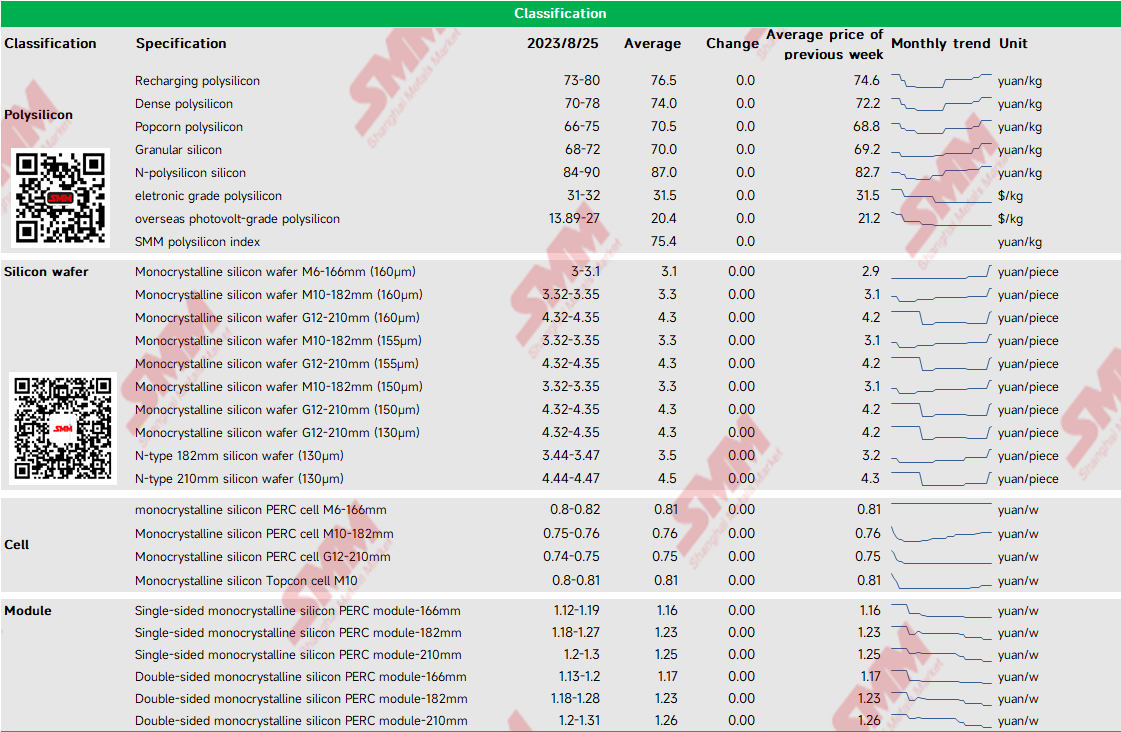1121x732 pixels.
Task: Click the Specification column header
Action: 181,44
